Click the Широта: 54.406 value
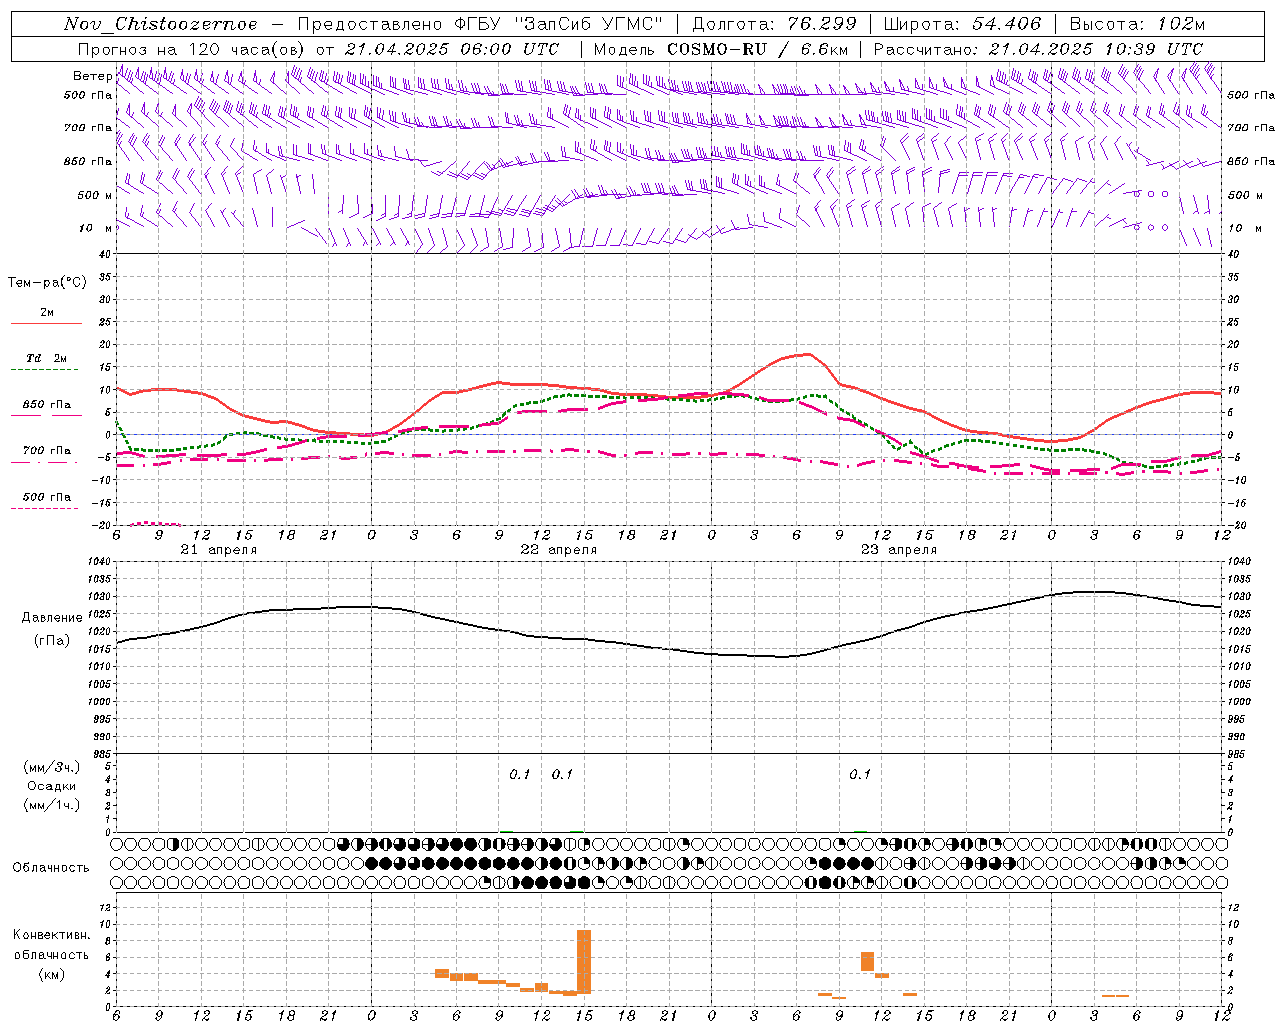 (x=962, y=24)
